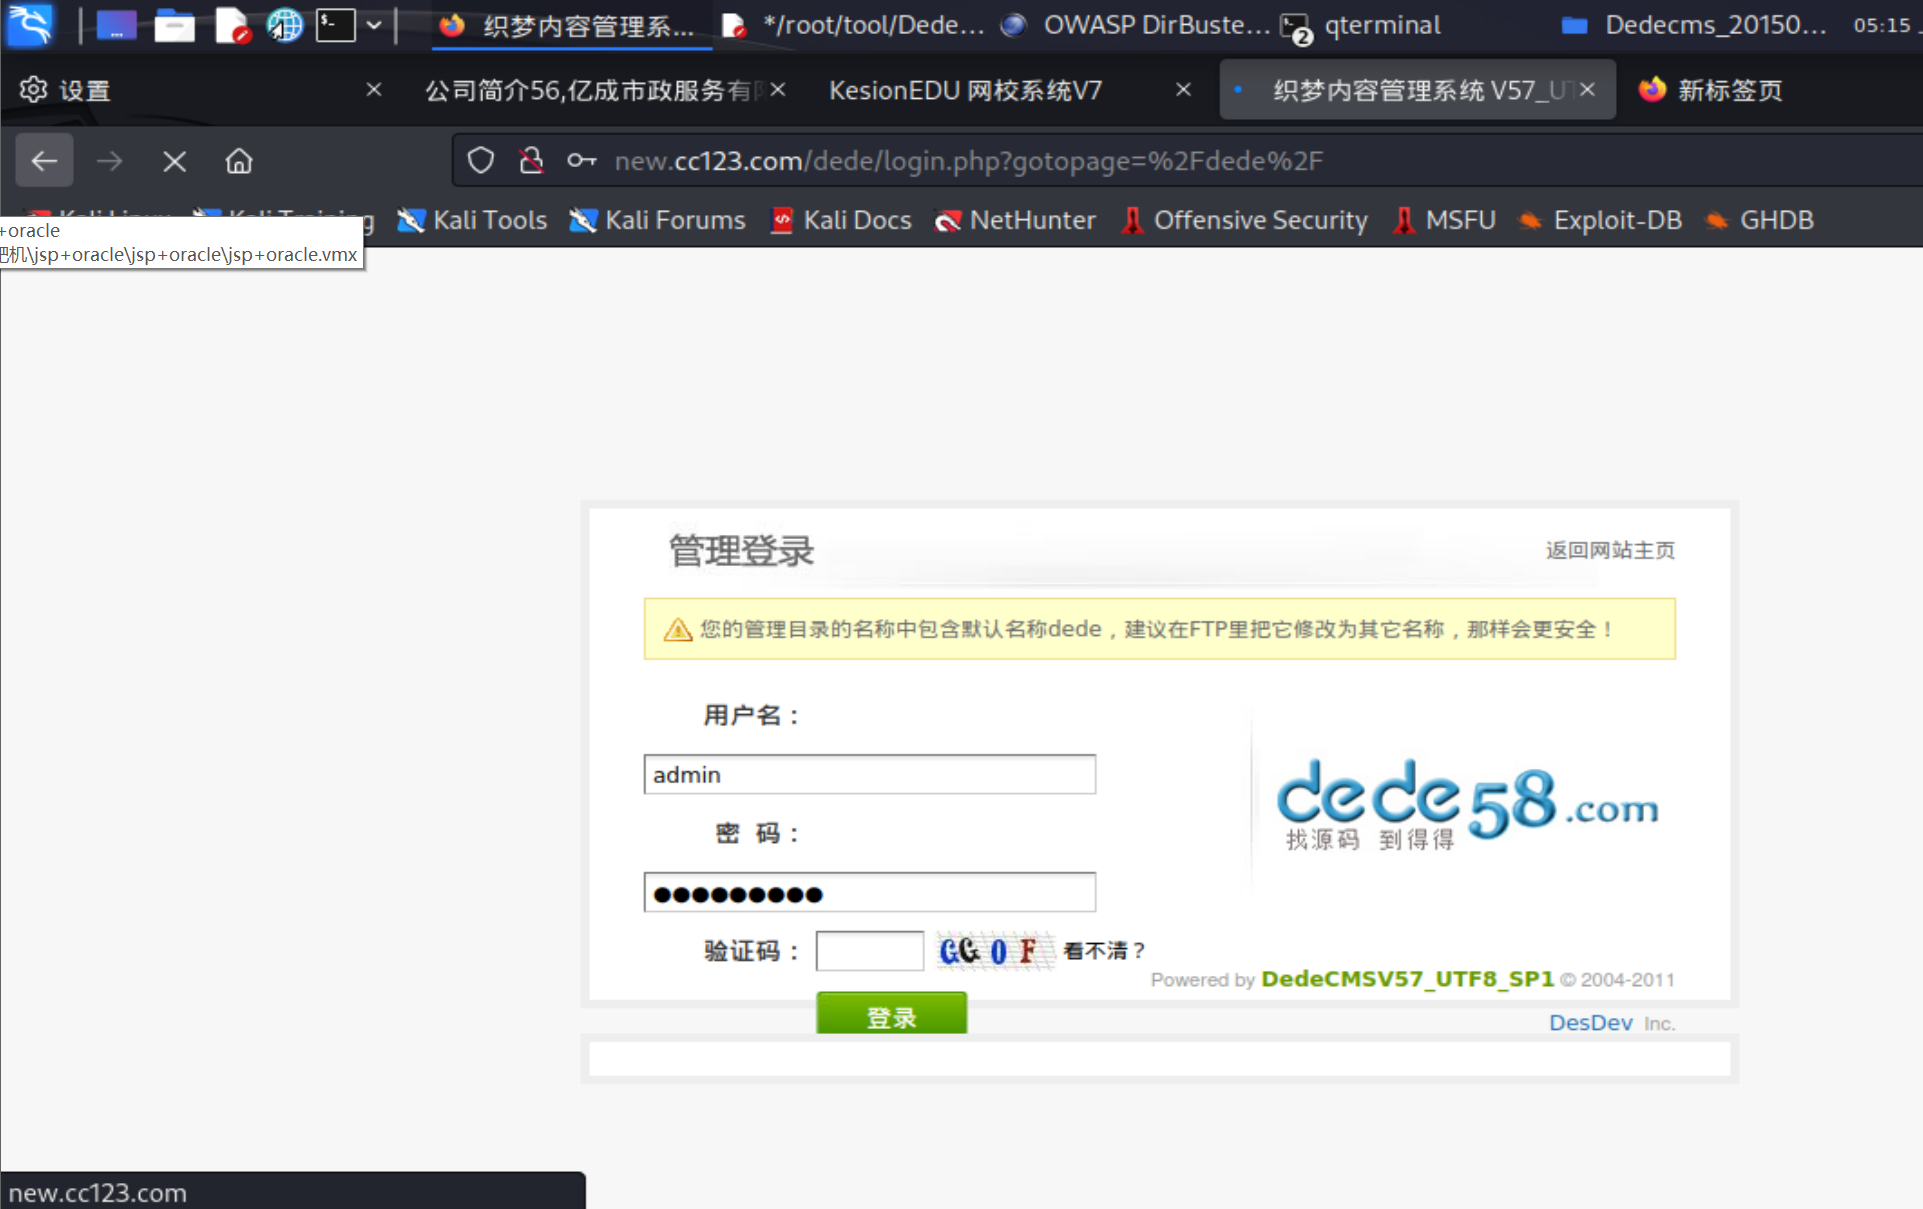Image resolution: width=1923 pixels, height=1209 pixels.
Task: Open the Kali Docs bookmark
Action: [x=841, y=220]
